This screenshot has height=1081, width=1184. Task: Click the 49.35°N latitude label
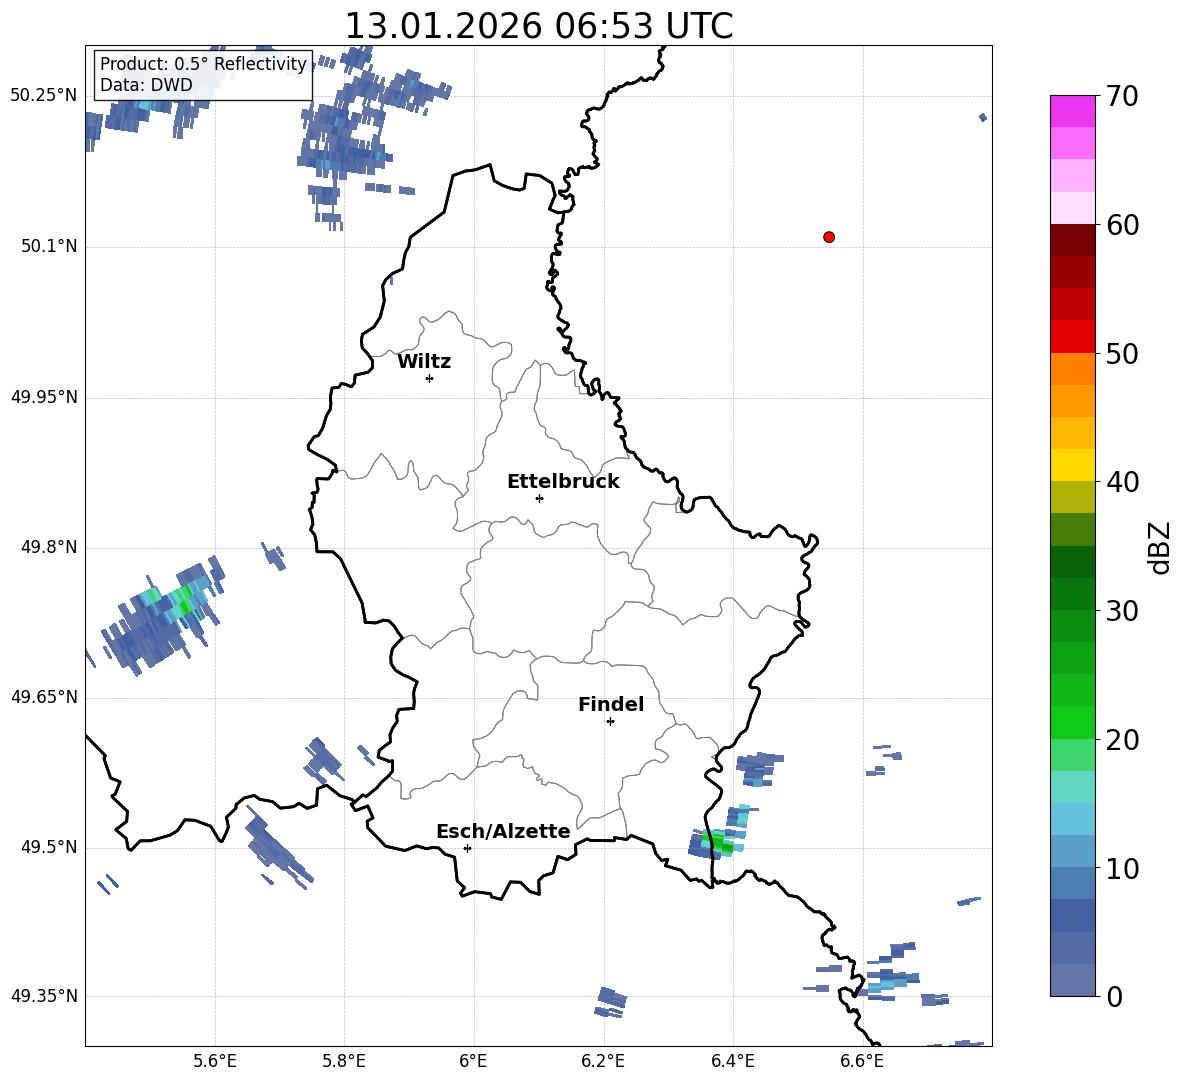(43, 996)
